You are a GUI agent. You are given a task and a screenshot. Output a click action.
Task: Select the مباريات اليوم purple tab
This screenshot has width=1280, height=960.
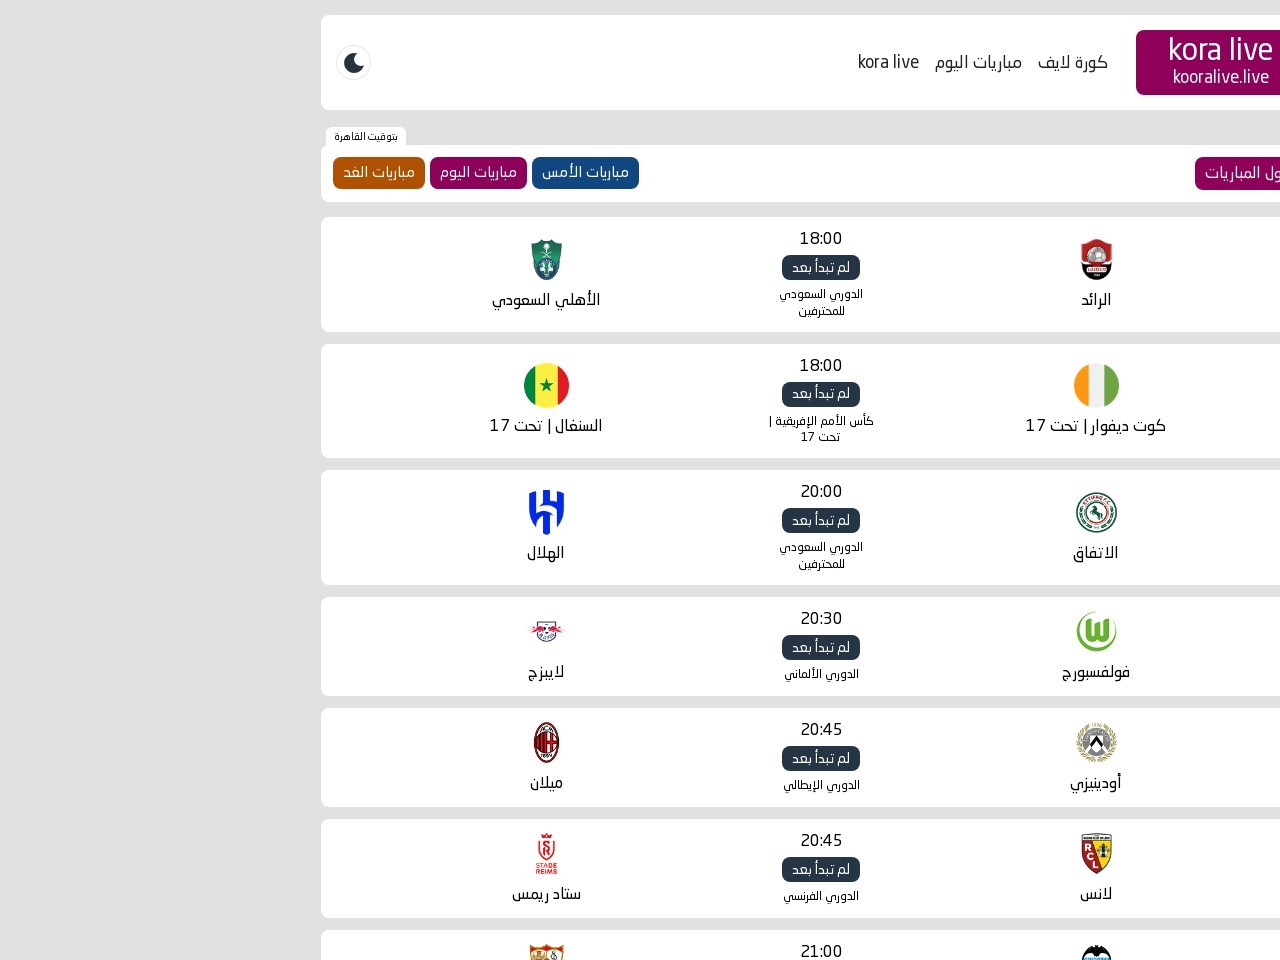[x=478, y=173]
